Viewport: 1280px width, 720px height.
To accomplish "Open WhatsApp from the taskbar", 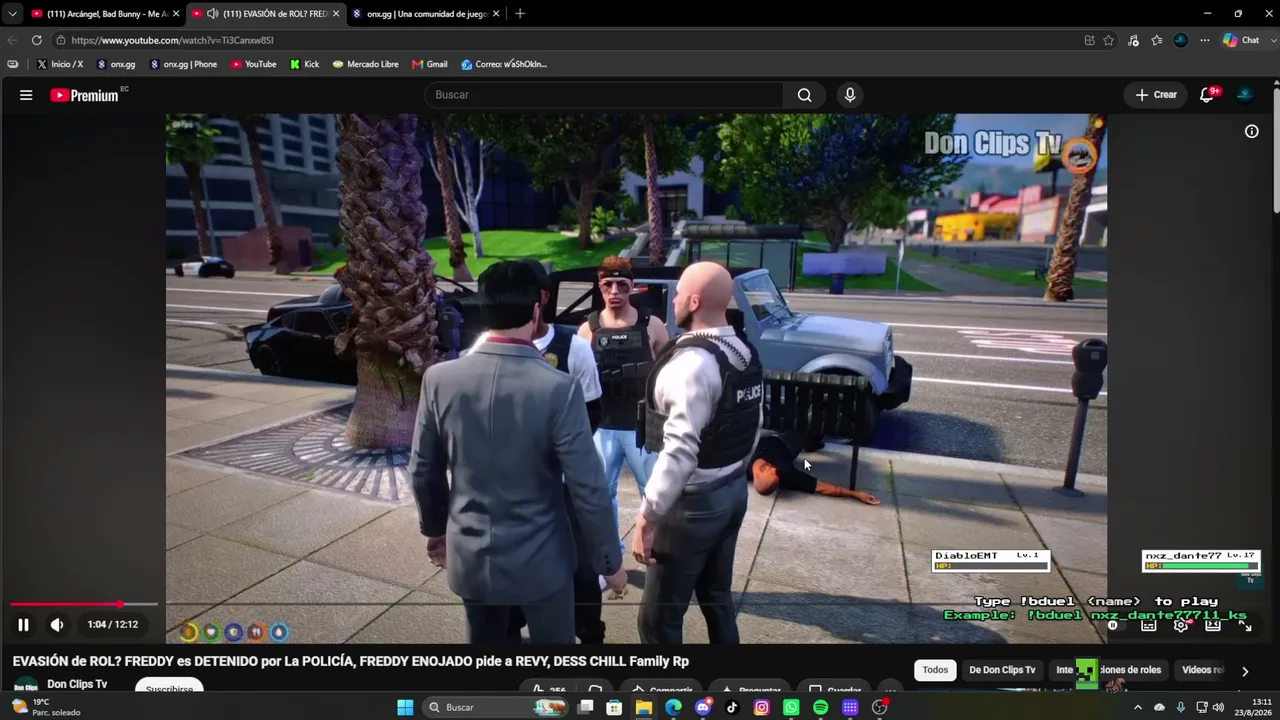I will (791, 707).
